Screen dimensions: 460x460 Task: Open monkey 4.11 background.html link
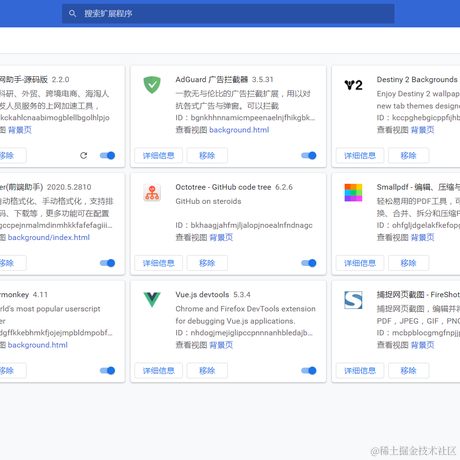pyautogui.click(x=38, y=345)
